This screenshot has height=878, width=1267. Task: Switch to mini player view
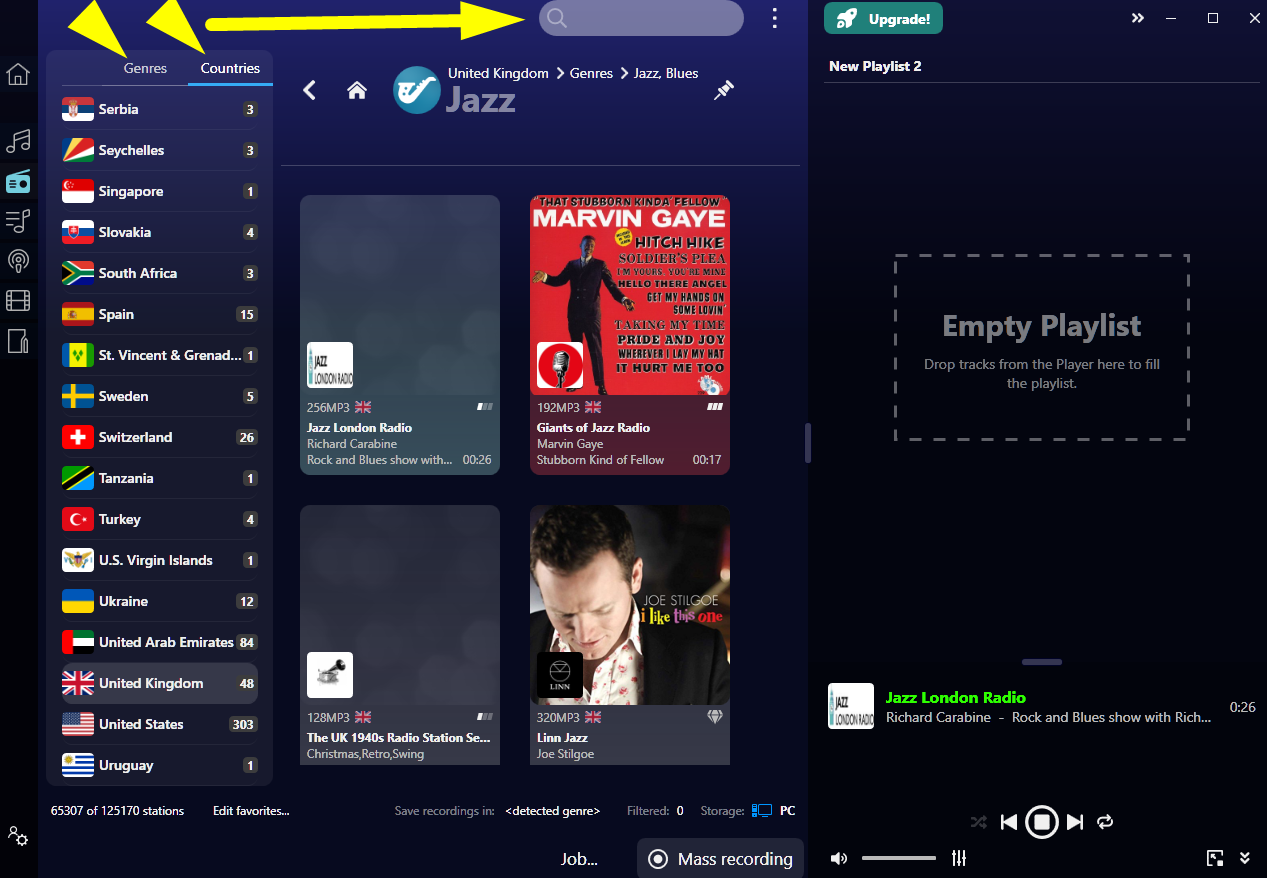[x=1215, y=858]
